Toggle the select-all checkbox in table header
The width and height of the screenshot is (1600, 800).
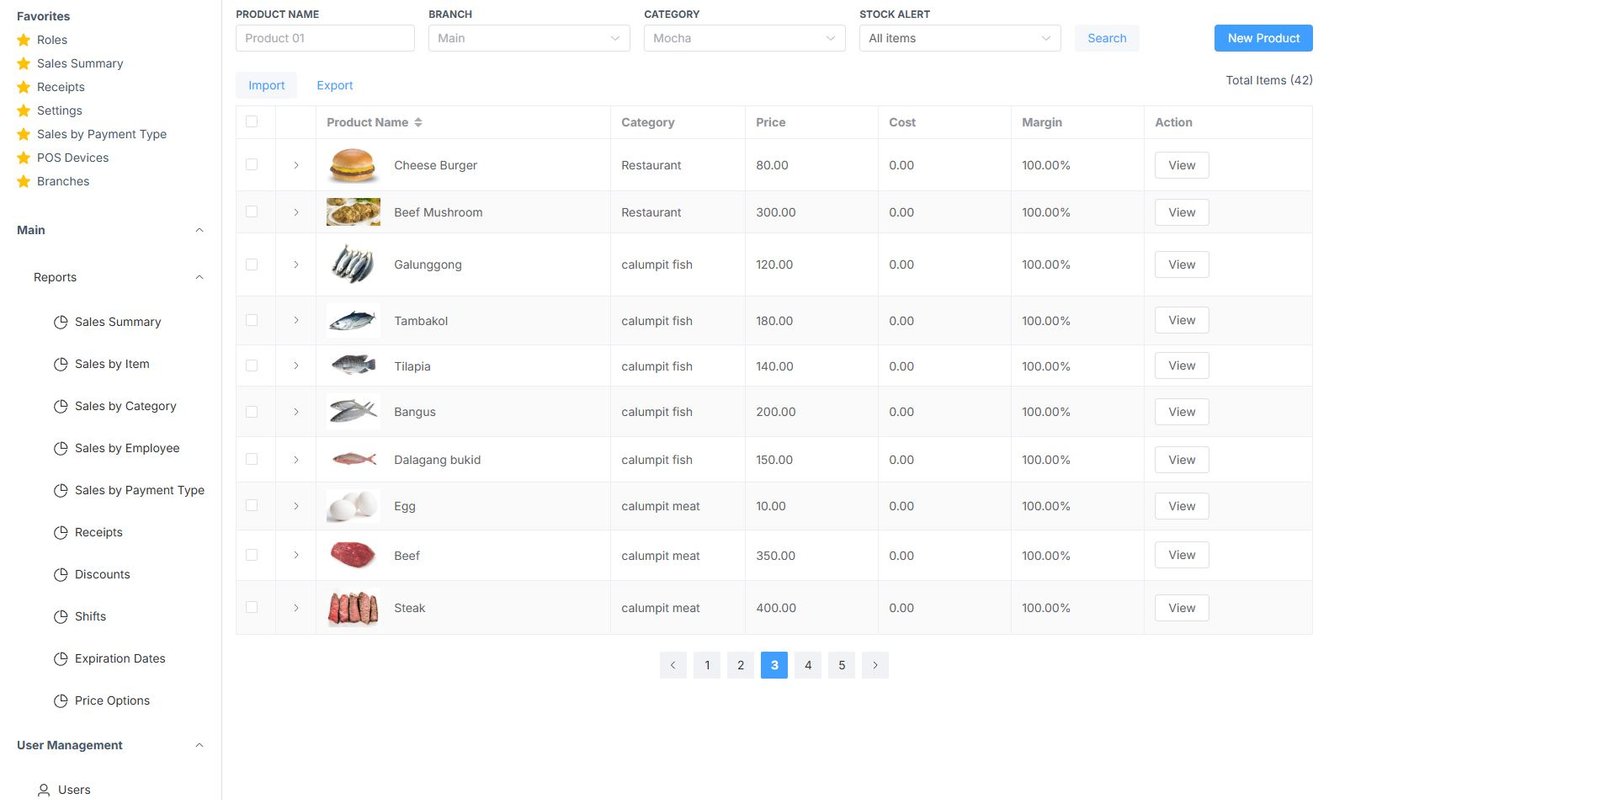tap(252, 122)
